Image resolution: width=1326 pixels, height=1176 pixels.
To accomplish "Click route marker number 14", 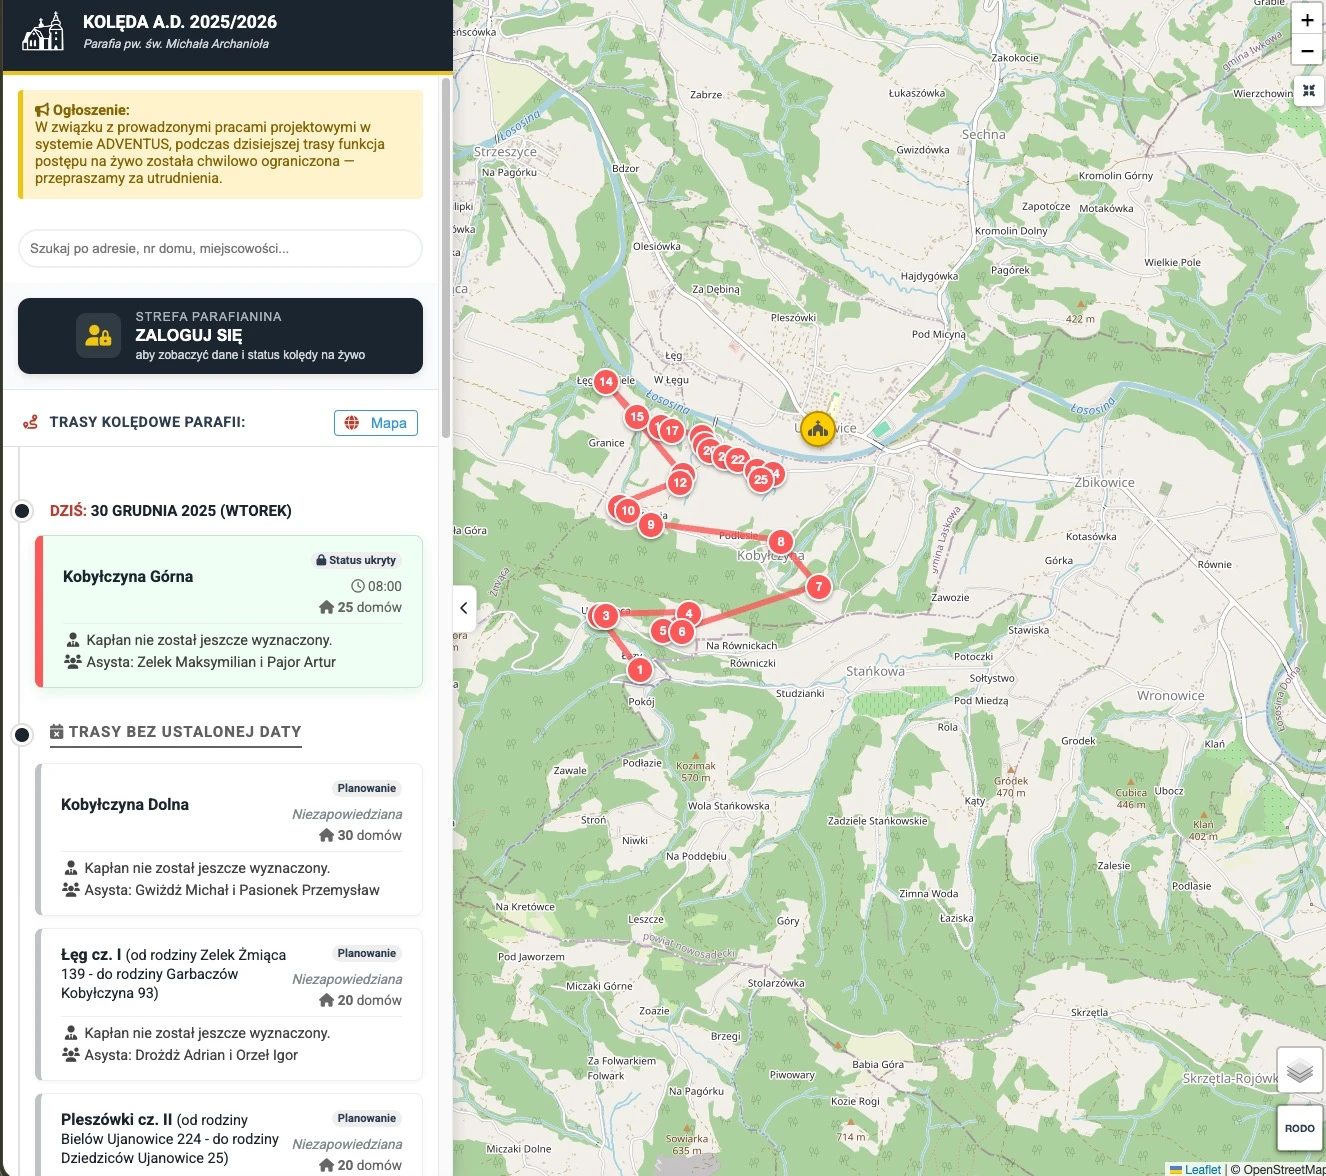I will point(606,382).
